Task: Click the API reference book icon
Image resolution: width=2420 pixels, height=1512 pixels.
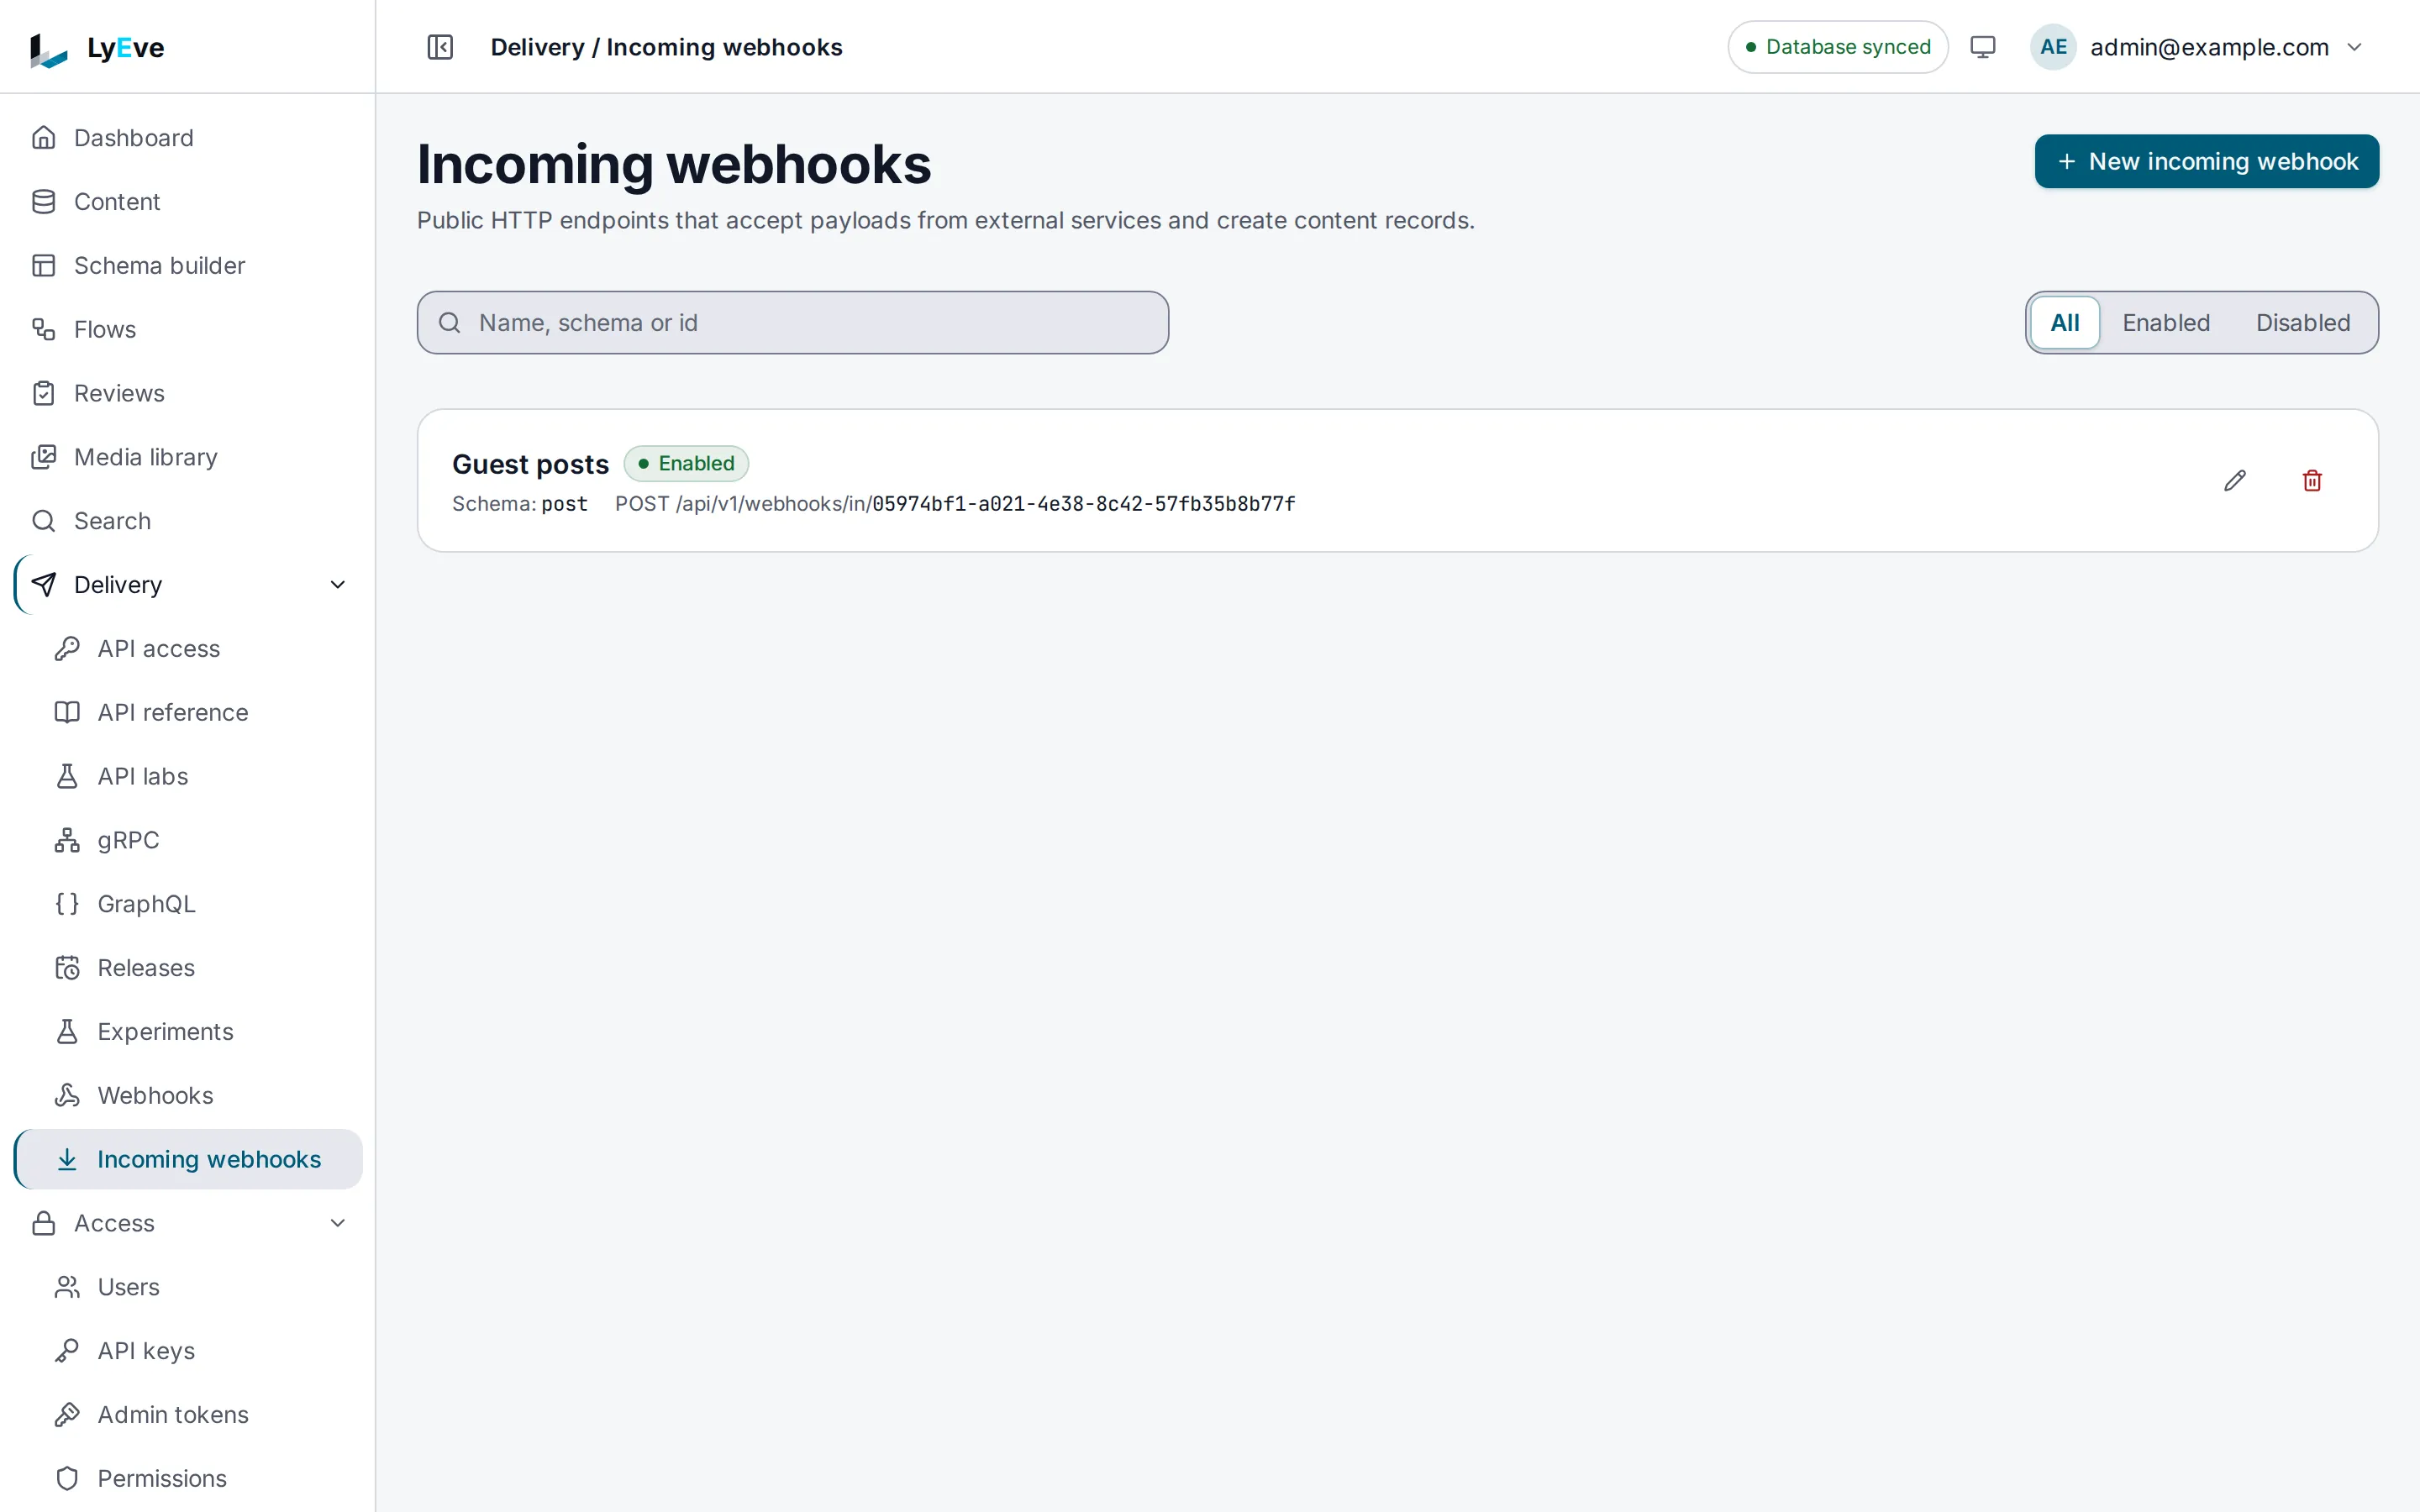Action: point(67,712)
